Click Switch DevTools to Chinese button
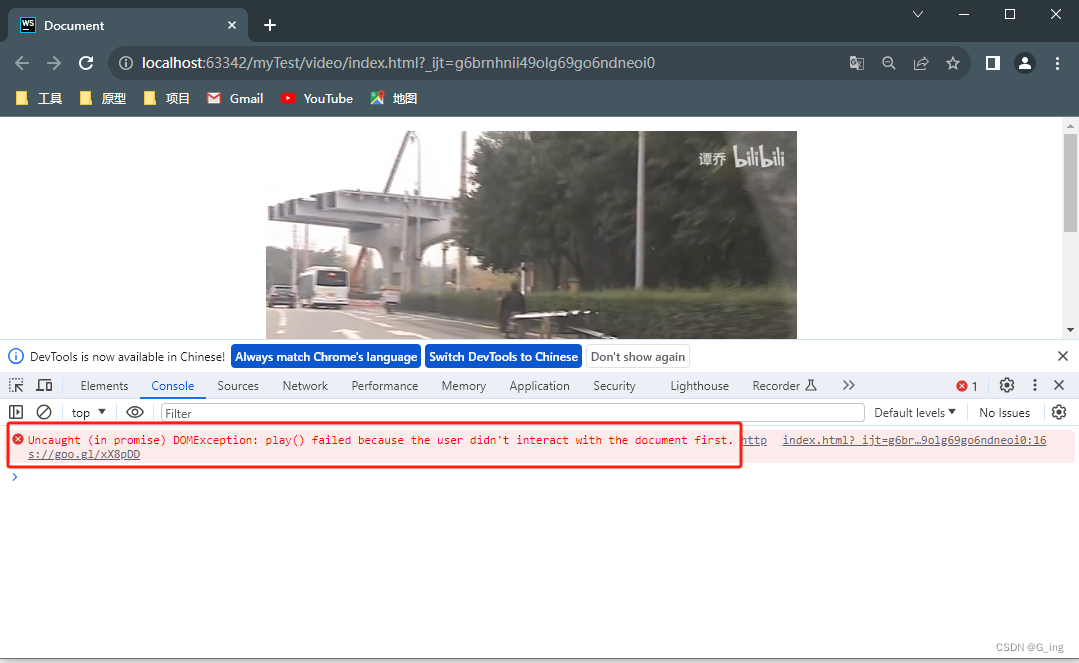Image resolution: width=1079 pixels, height=663 pixels. pos(503,357)
